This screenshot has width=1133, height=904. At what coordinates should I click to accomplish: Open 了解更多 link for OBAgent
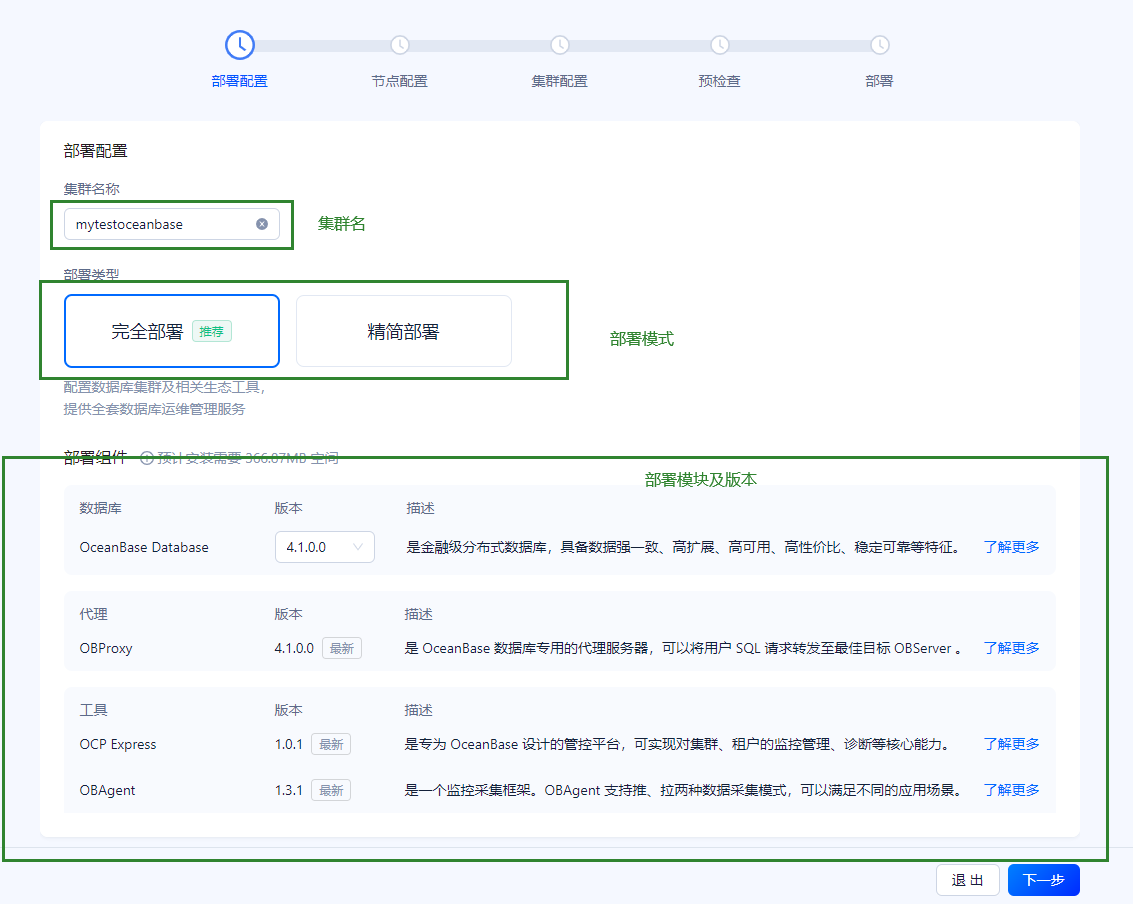(1012, 790)
